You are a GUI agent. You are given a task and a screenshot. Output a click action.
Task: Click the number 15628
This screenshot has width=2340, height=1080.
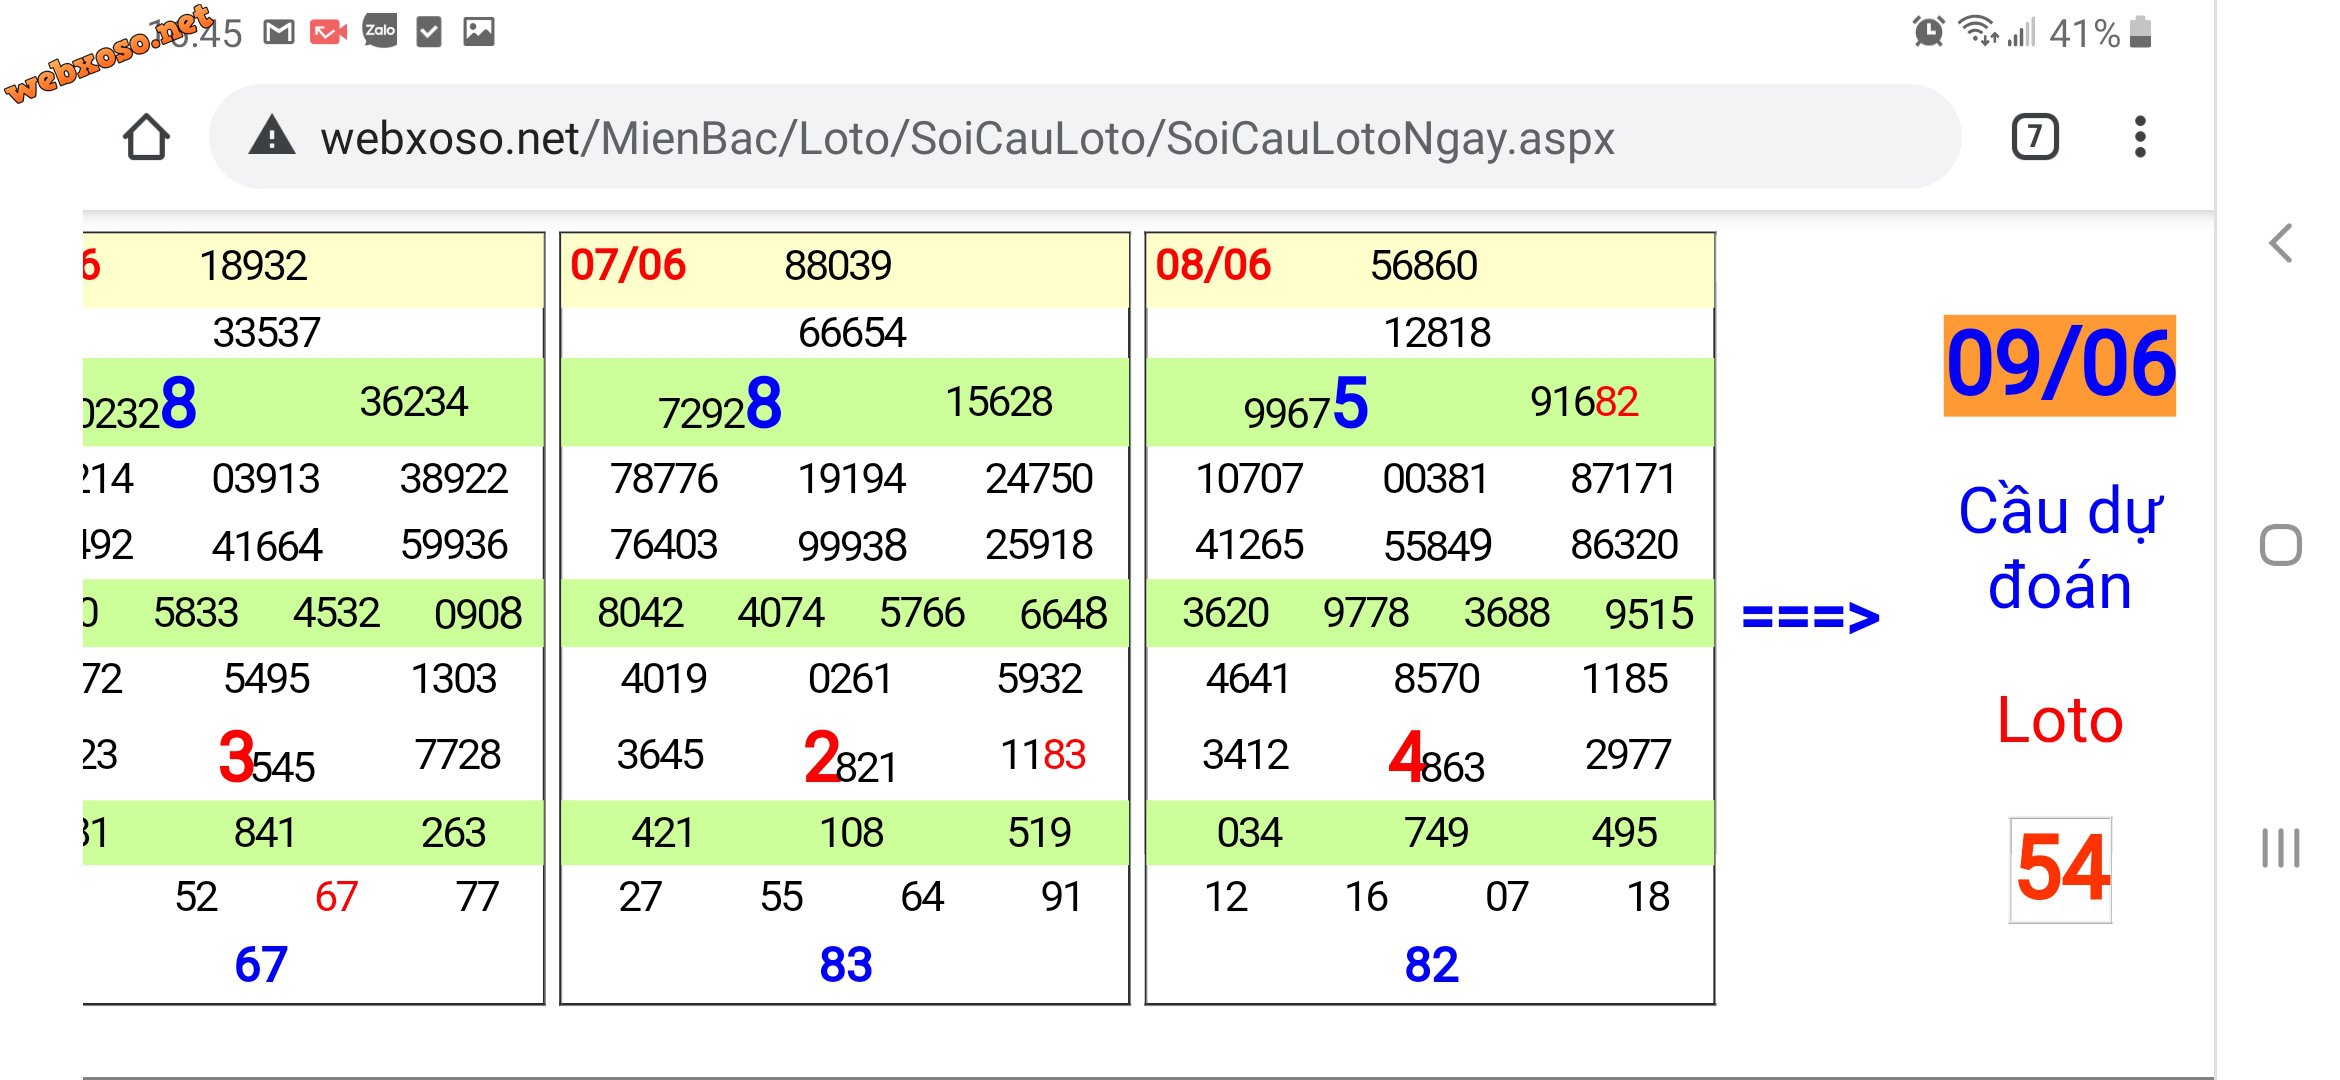[999, 402]
